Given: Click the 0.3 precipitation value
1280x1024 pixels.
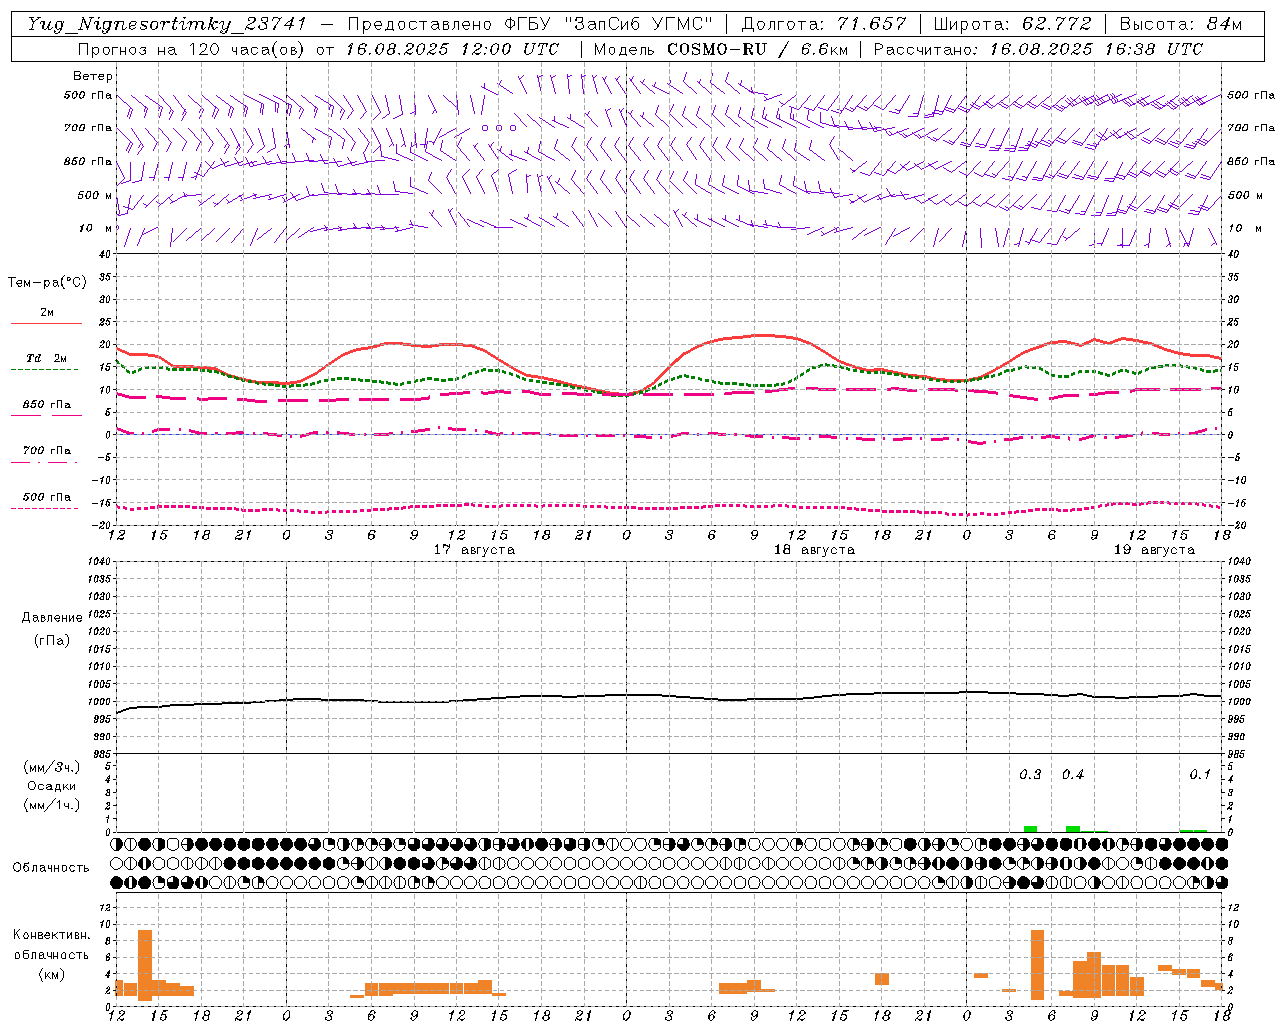Looking at the screenshot, I should (1030, 775).
